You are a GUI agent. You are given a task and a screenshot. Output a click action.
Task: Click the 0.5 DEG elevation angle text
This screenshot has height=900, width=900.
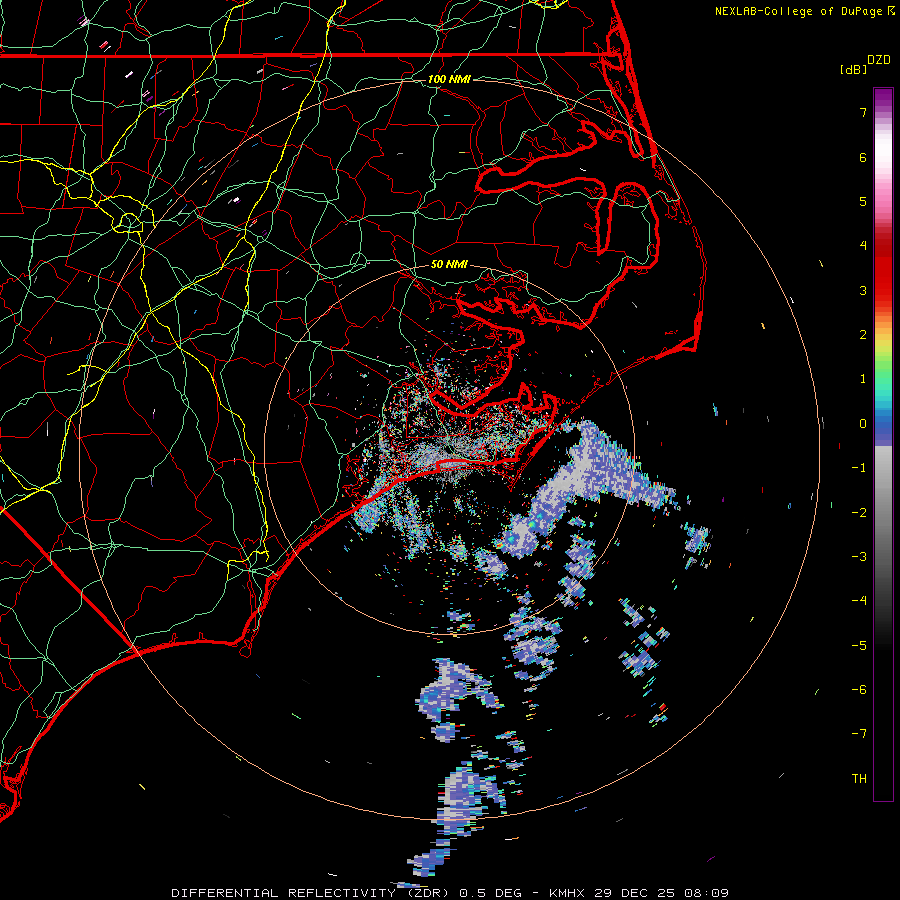coord(491,893)
